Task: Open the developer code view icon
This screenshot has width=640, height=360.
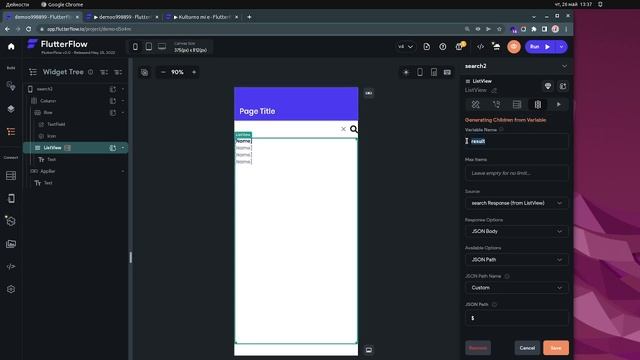Action: (480, 47)
